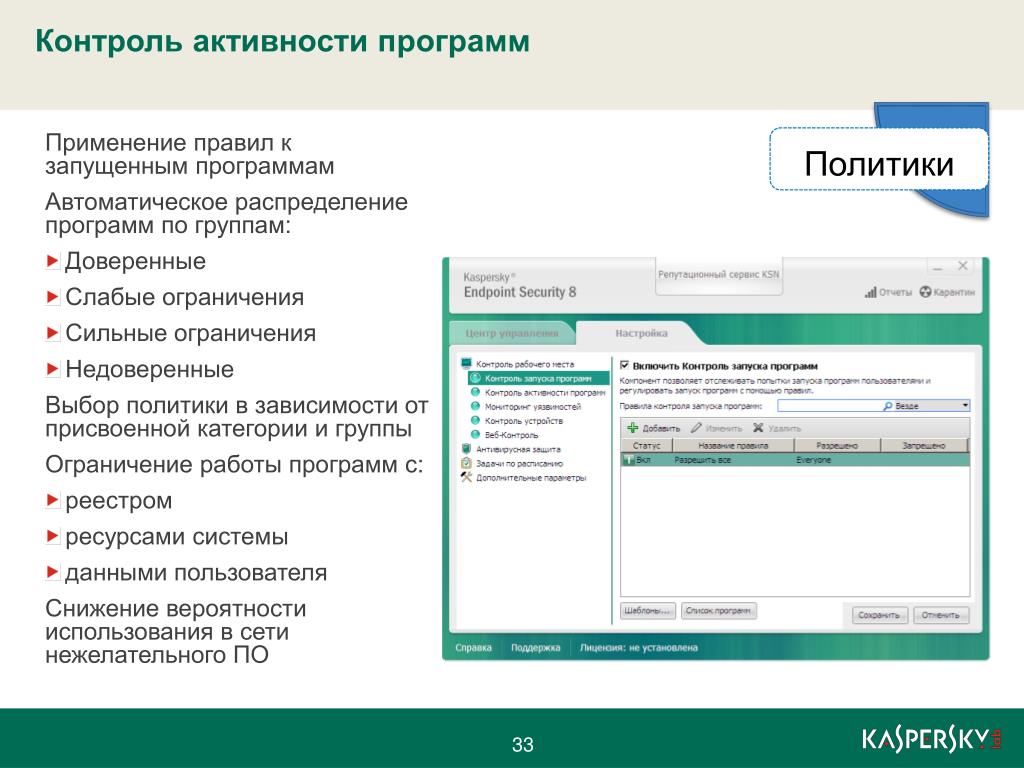The image size is (1024, 768).
Task: Open the Справка link
Action: (x=473, y=648)
